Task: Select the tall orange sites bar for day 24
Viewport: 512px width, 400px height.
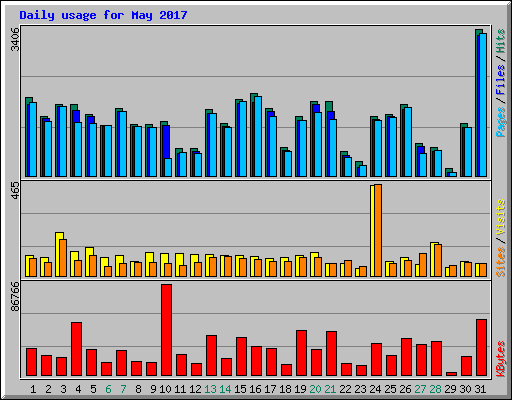Action: [378, 230]
